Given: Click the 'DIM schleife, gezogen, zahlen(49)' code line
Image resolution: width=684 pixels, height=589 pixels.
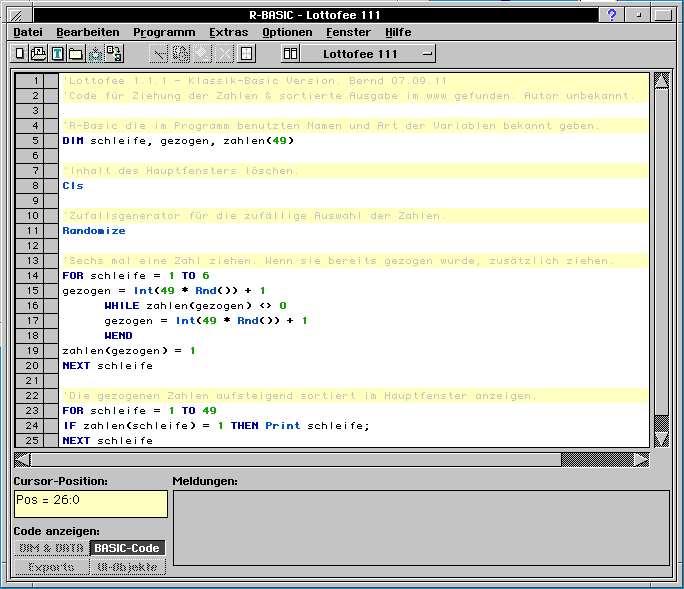Looking at the screenshot, I should [178, 140].
